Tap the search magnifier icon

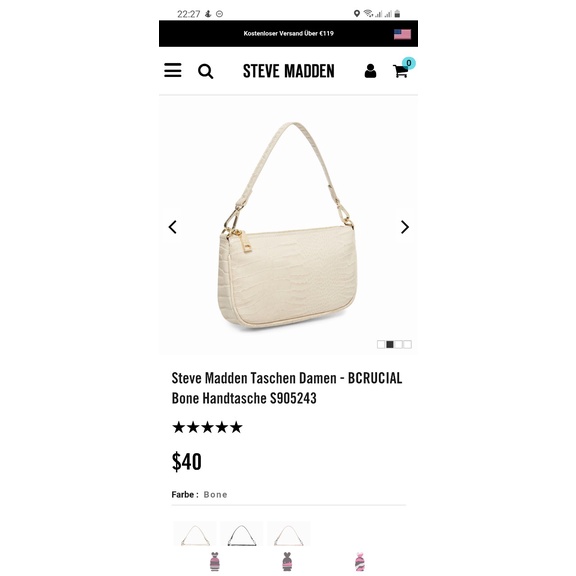click(206, 71)
